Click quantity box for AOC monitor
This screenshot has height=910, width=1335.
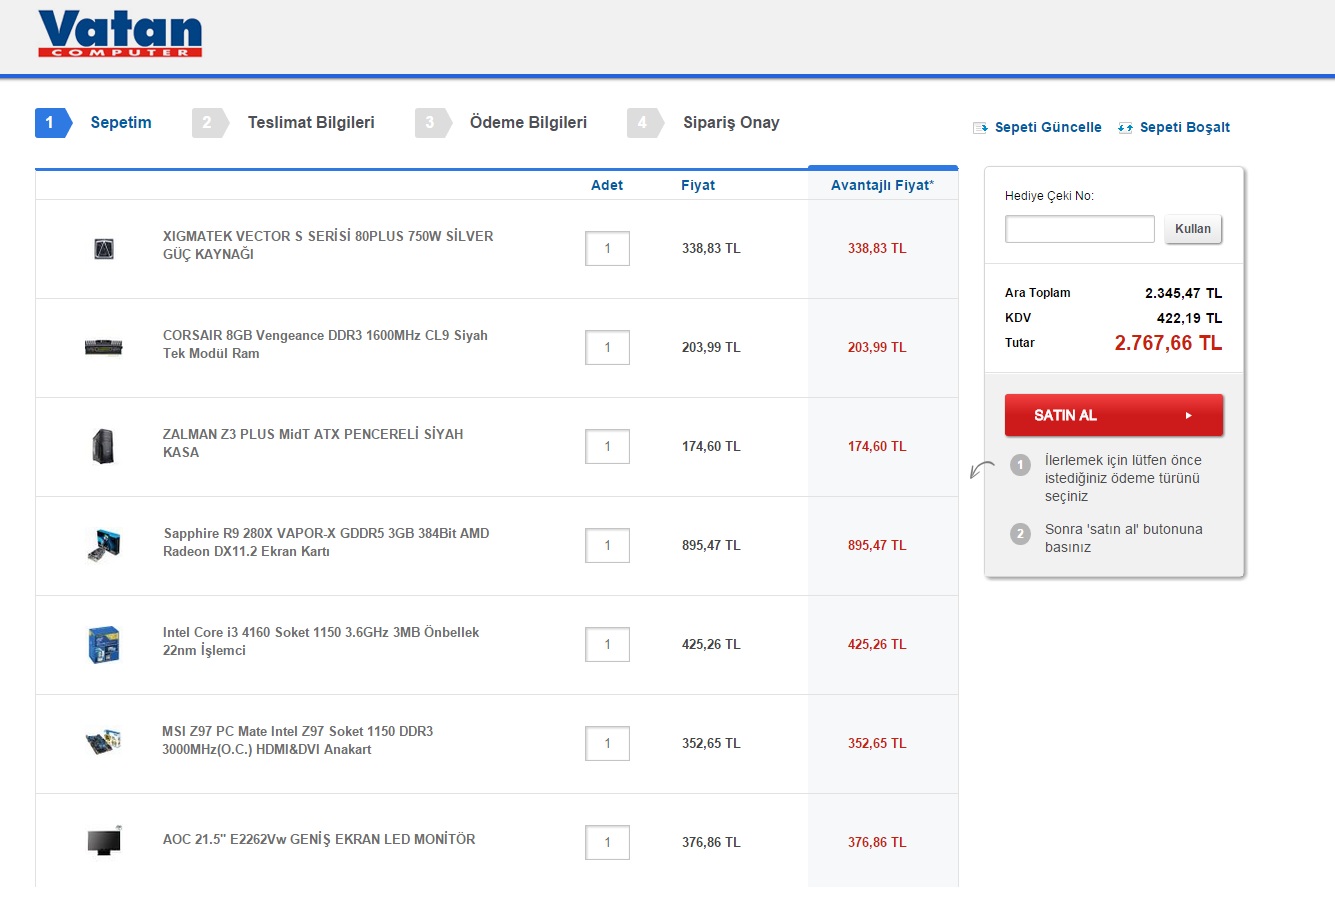[607, 842]
